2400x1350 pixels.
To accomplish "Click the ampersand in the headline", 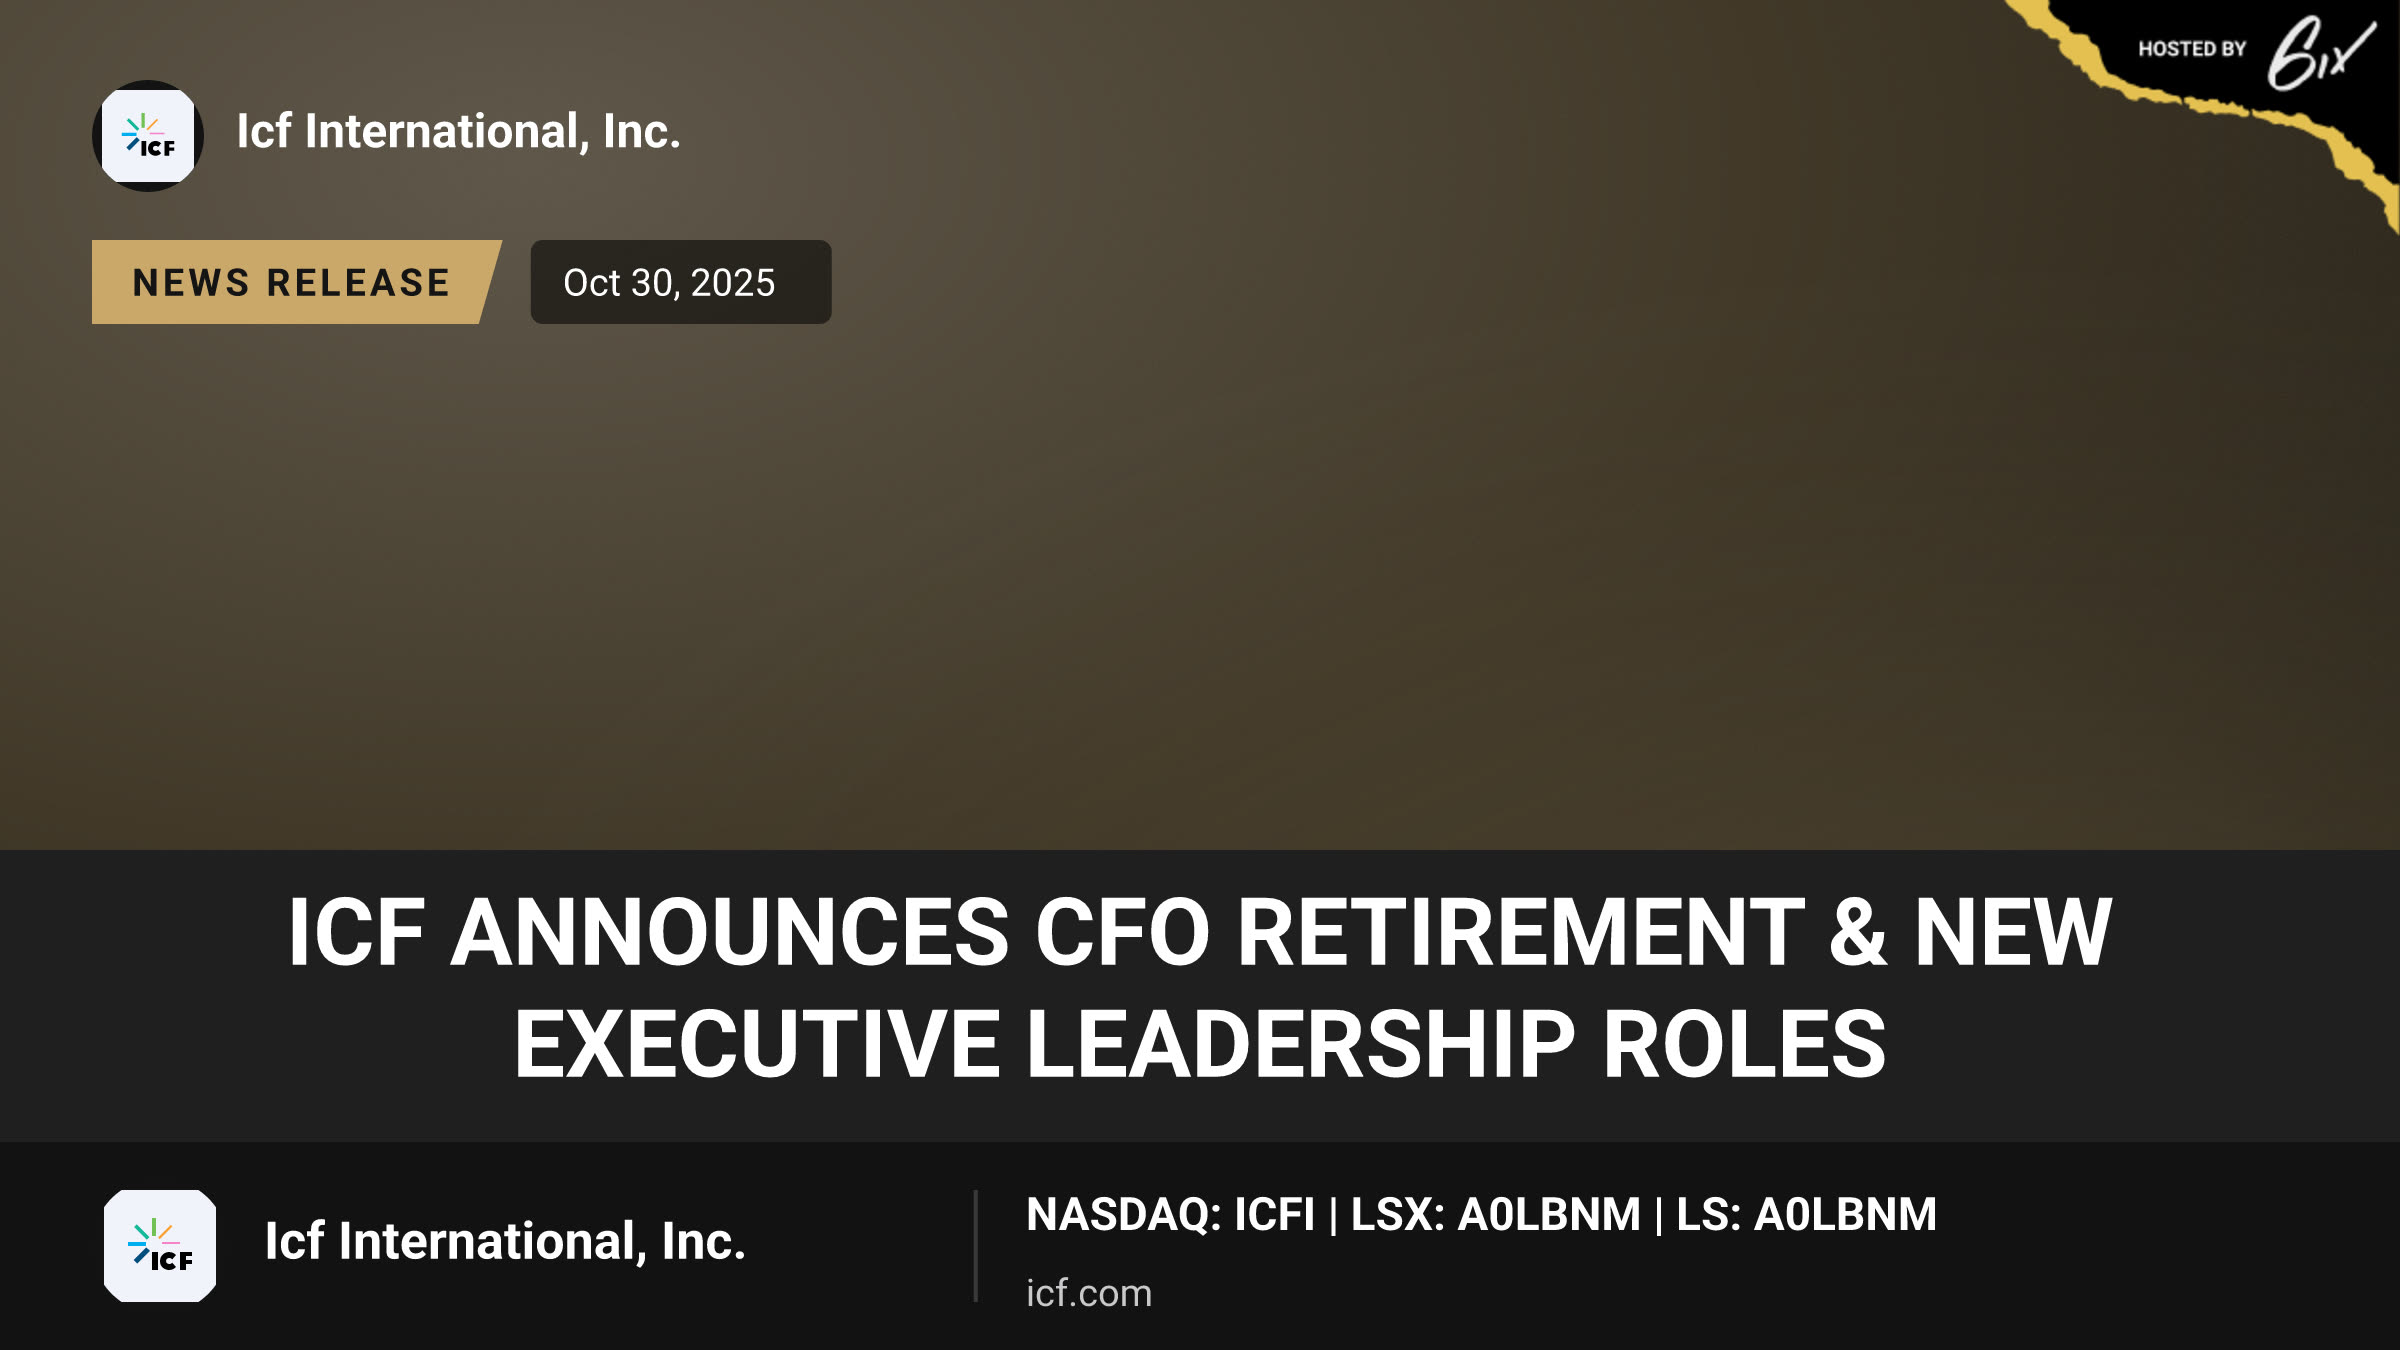I will [x=1858, y=932].
